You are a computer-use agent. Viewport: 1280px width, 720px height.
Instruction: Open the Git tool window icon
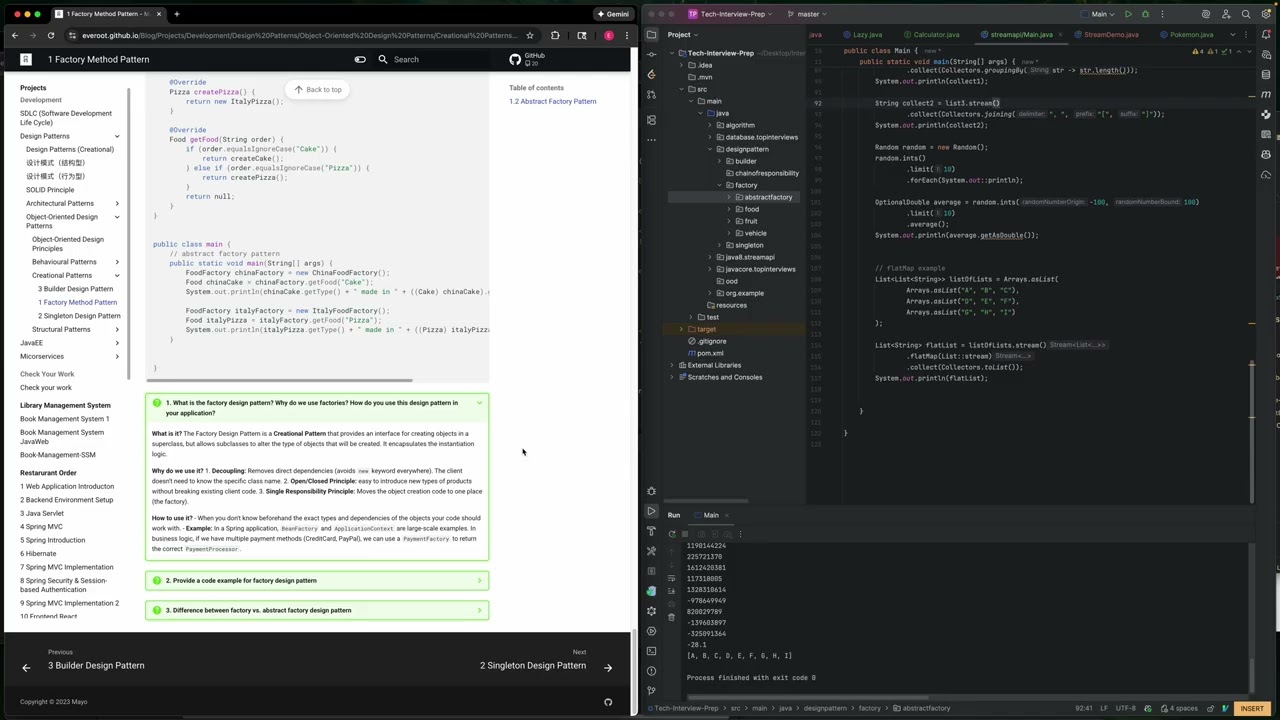[x=651, y=691]
